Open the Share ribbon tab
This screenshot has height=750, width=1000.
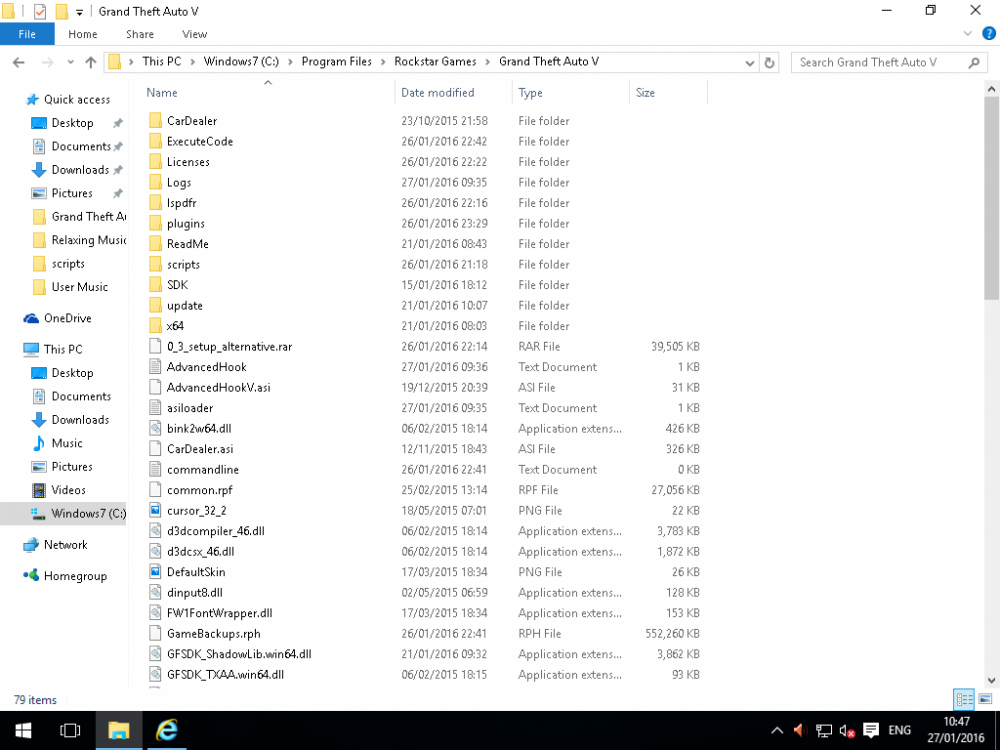(x=140, y=34)
